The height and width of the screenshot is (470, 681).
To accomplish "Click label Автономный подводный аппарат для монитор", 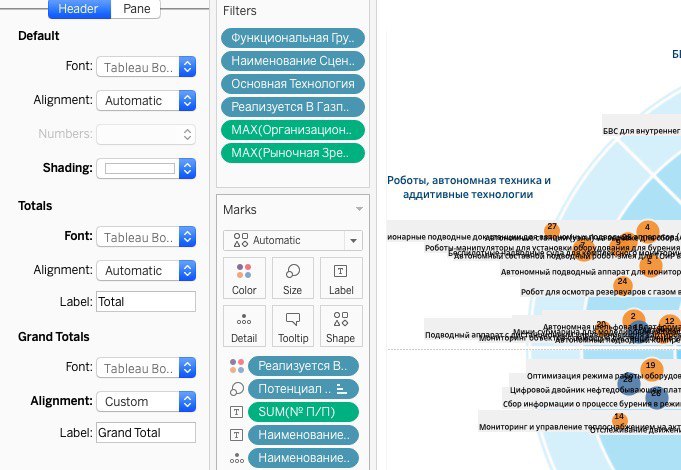I will point(591,272).
